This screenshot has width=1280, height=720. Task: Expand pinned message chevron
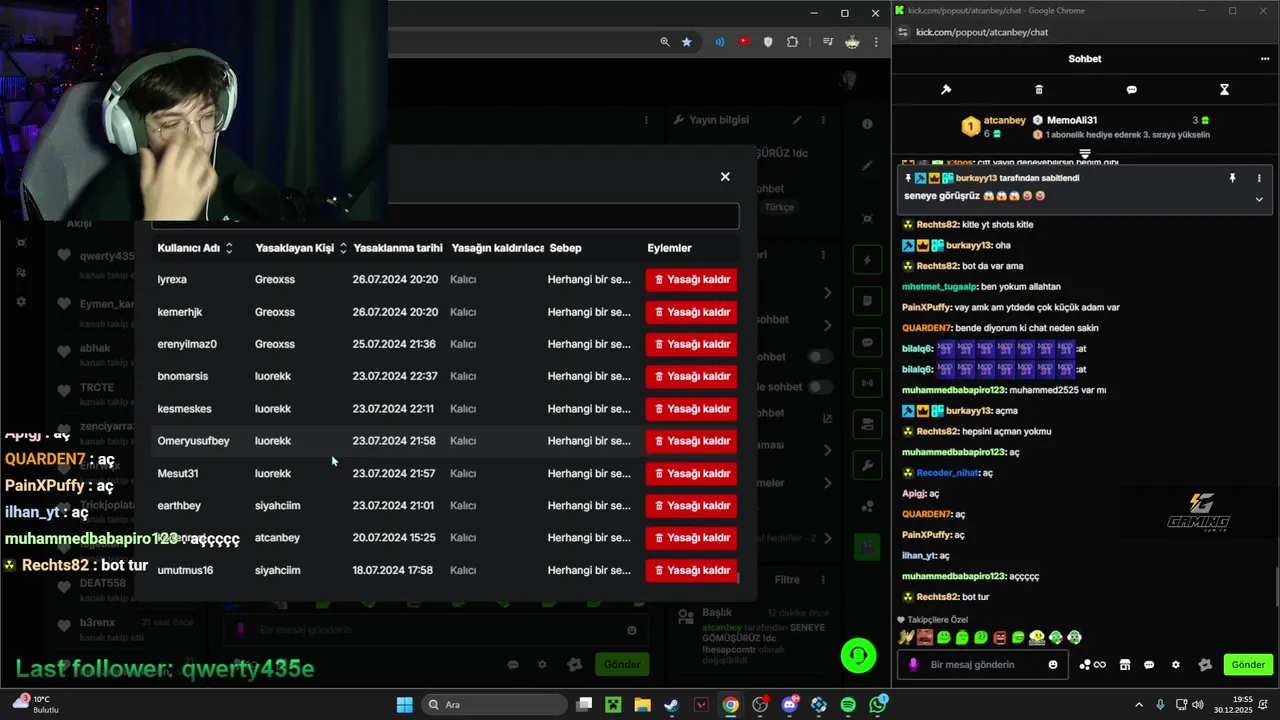1259,199
